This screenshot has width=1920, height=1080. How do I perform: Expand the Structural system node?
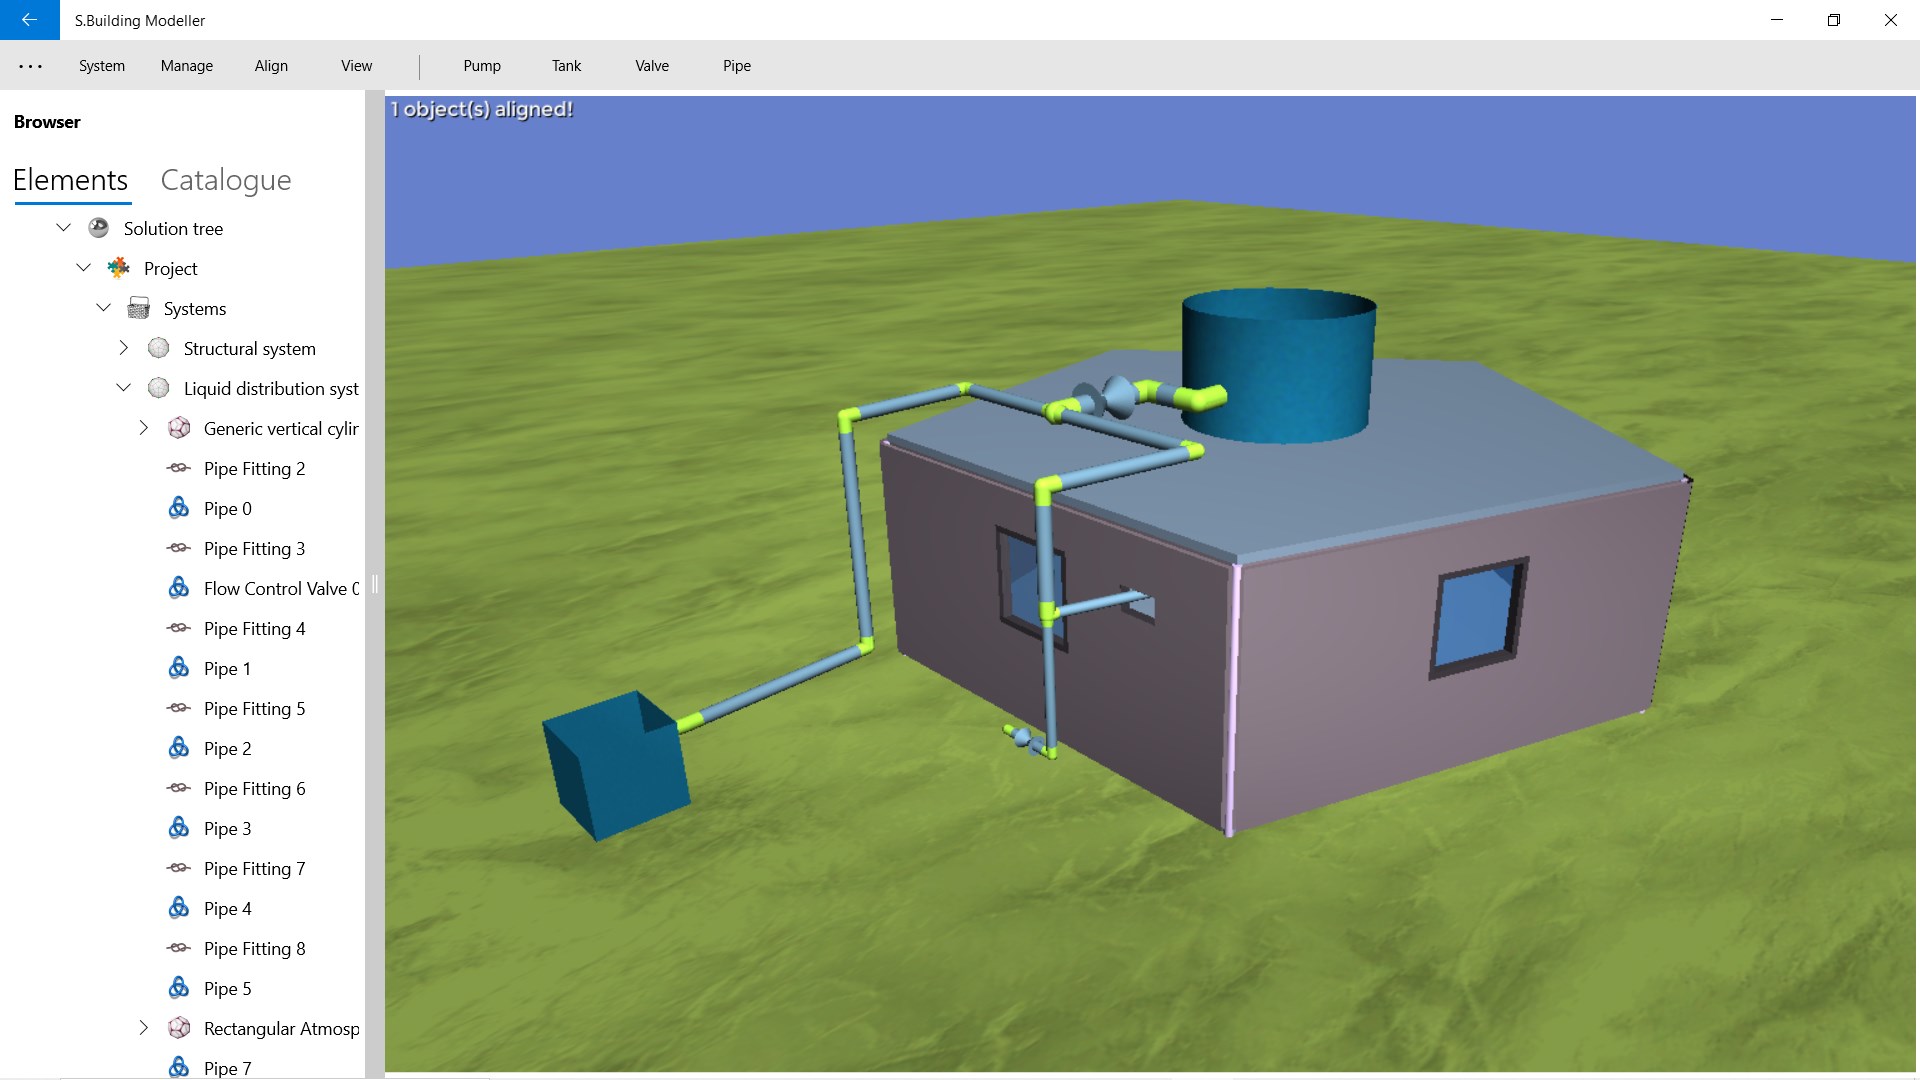pyautogui.click(x=124, y=348)
